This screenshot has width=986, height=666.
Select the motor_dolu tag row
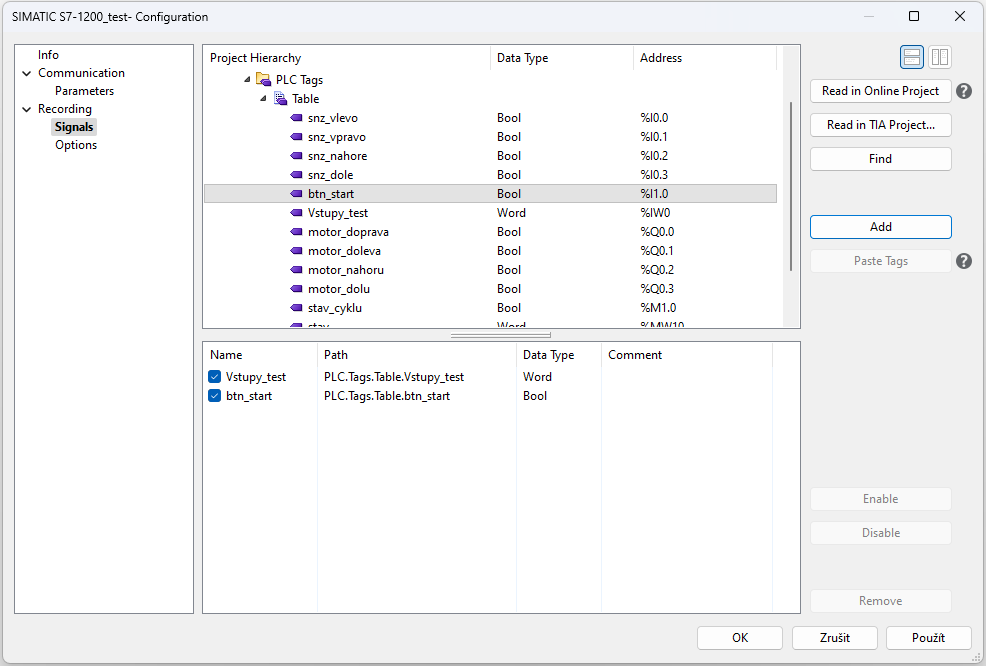click(490, 289)
